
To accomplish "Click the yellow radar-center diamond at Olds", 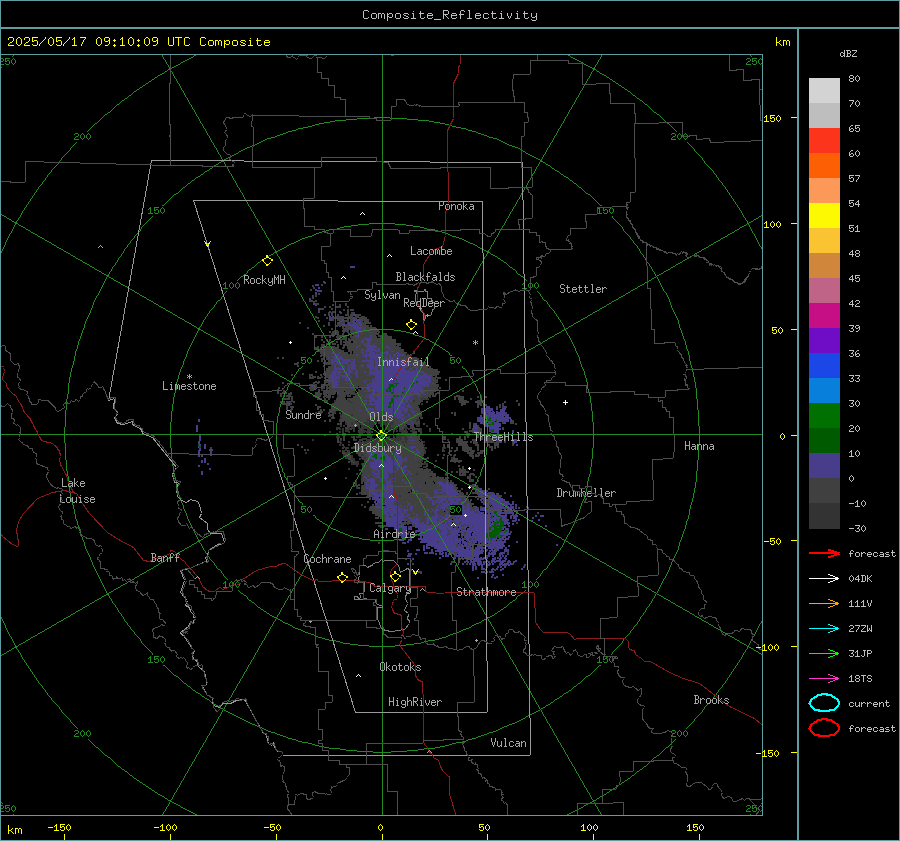I will pyautogui.click(x=381, y=436).
